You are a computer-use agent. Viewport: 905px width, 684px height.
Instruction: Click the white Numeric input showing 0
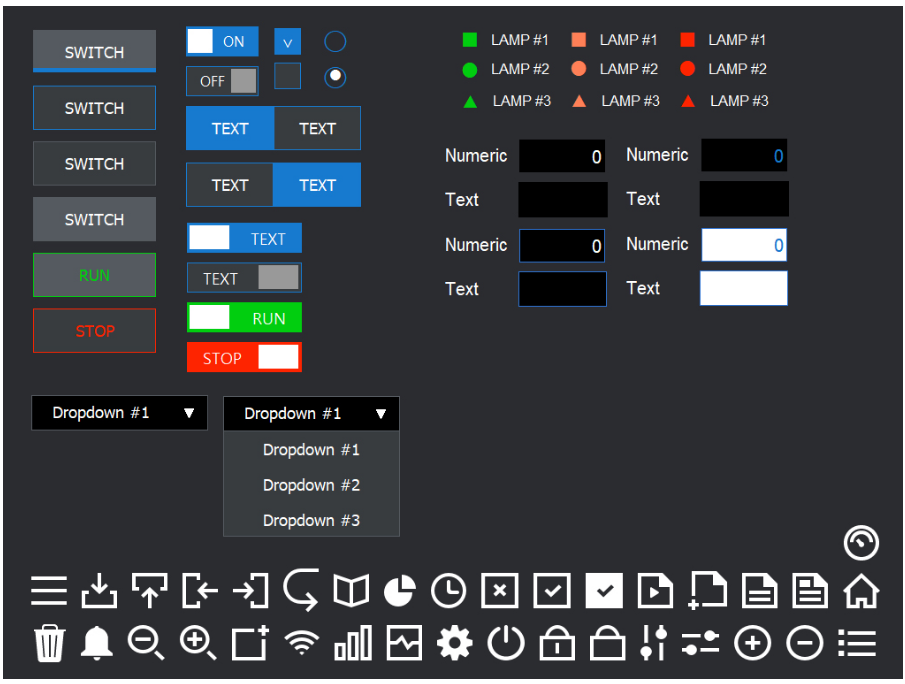(x=744, y=245)
